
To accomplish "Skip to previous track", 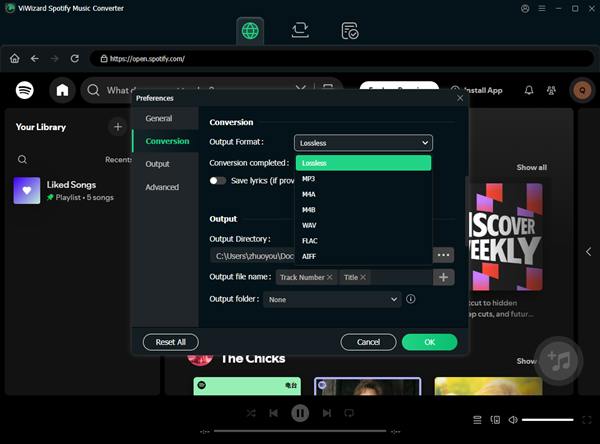I will click(x=274, y=413).
